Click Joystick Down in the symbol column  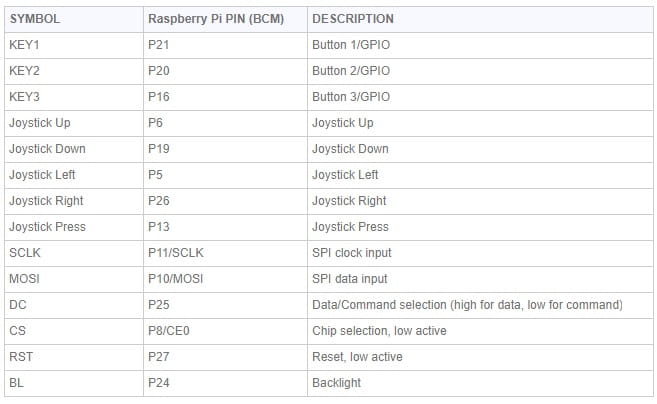pos(47,149)
